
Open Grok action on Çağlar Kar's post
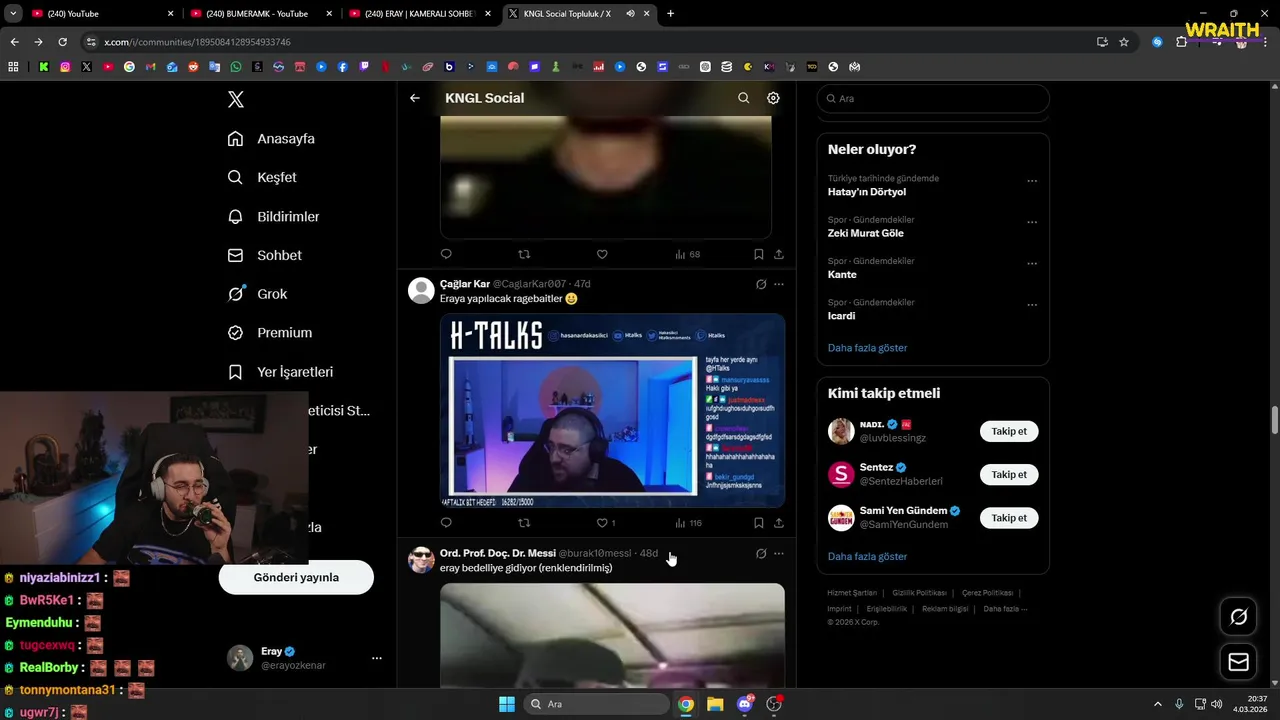(761, 284)
